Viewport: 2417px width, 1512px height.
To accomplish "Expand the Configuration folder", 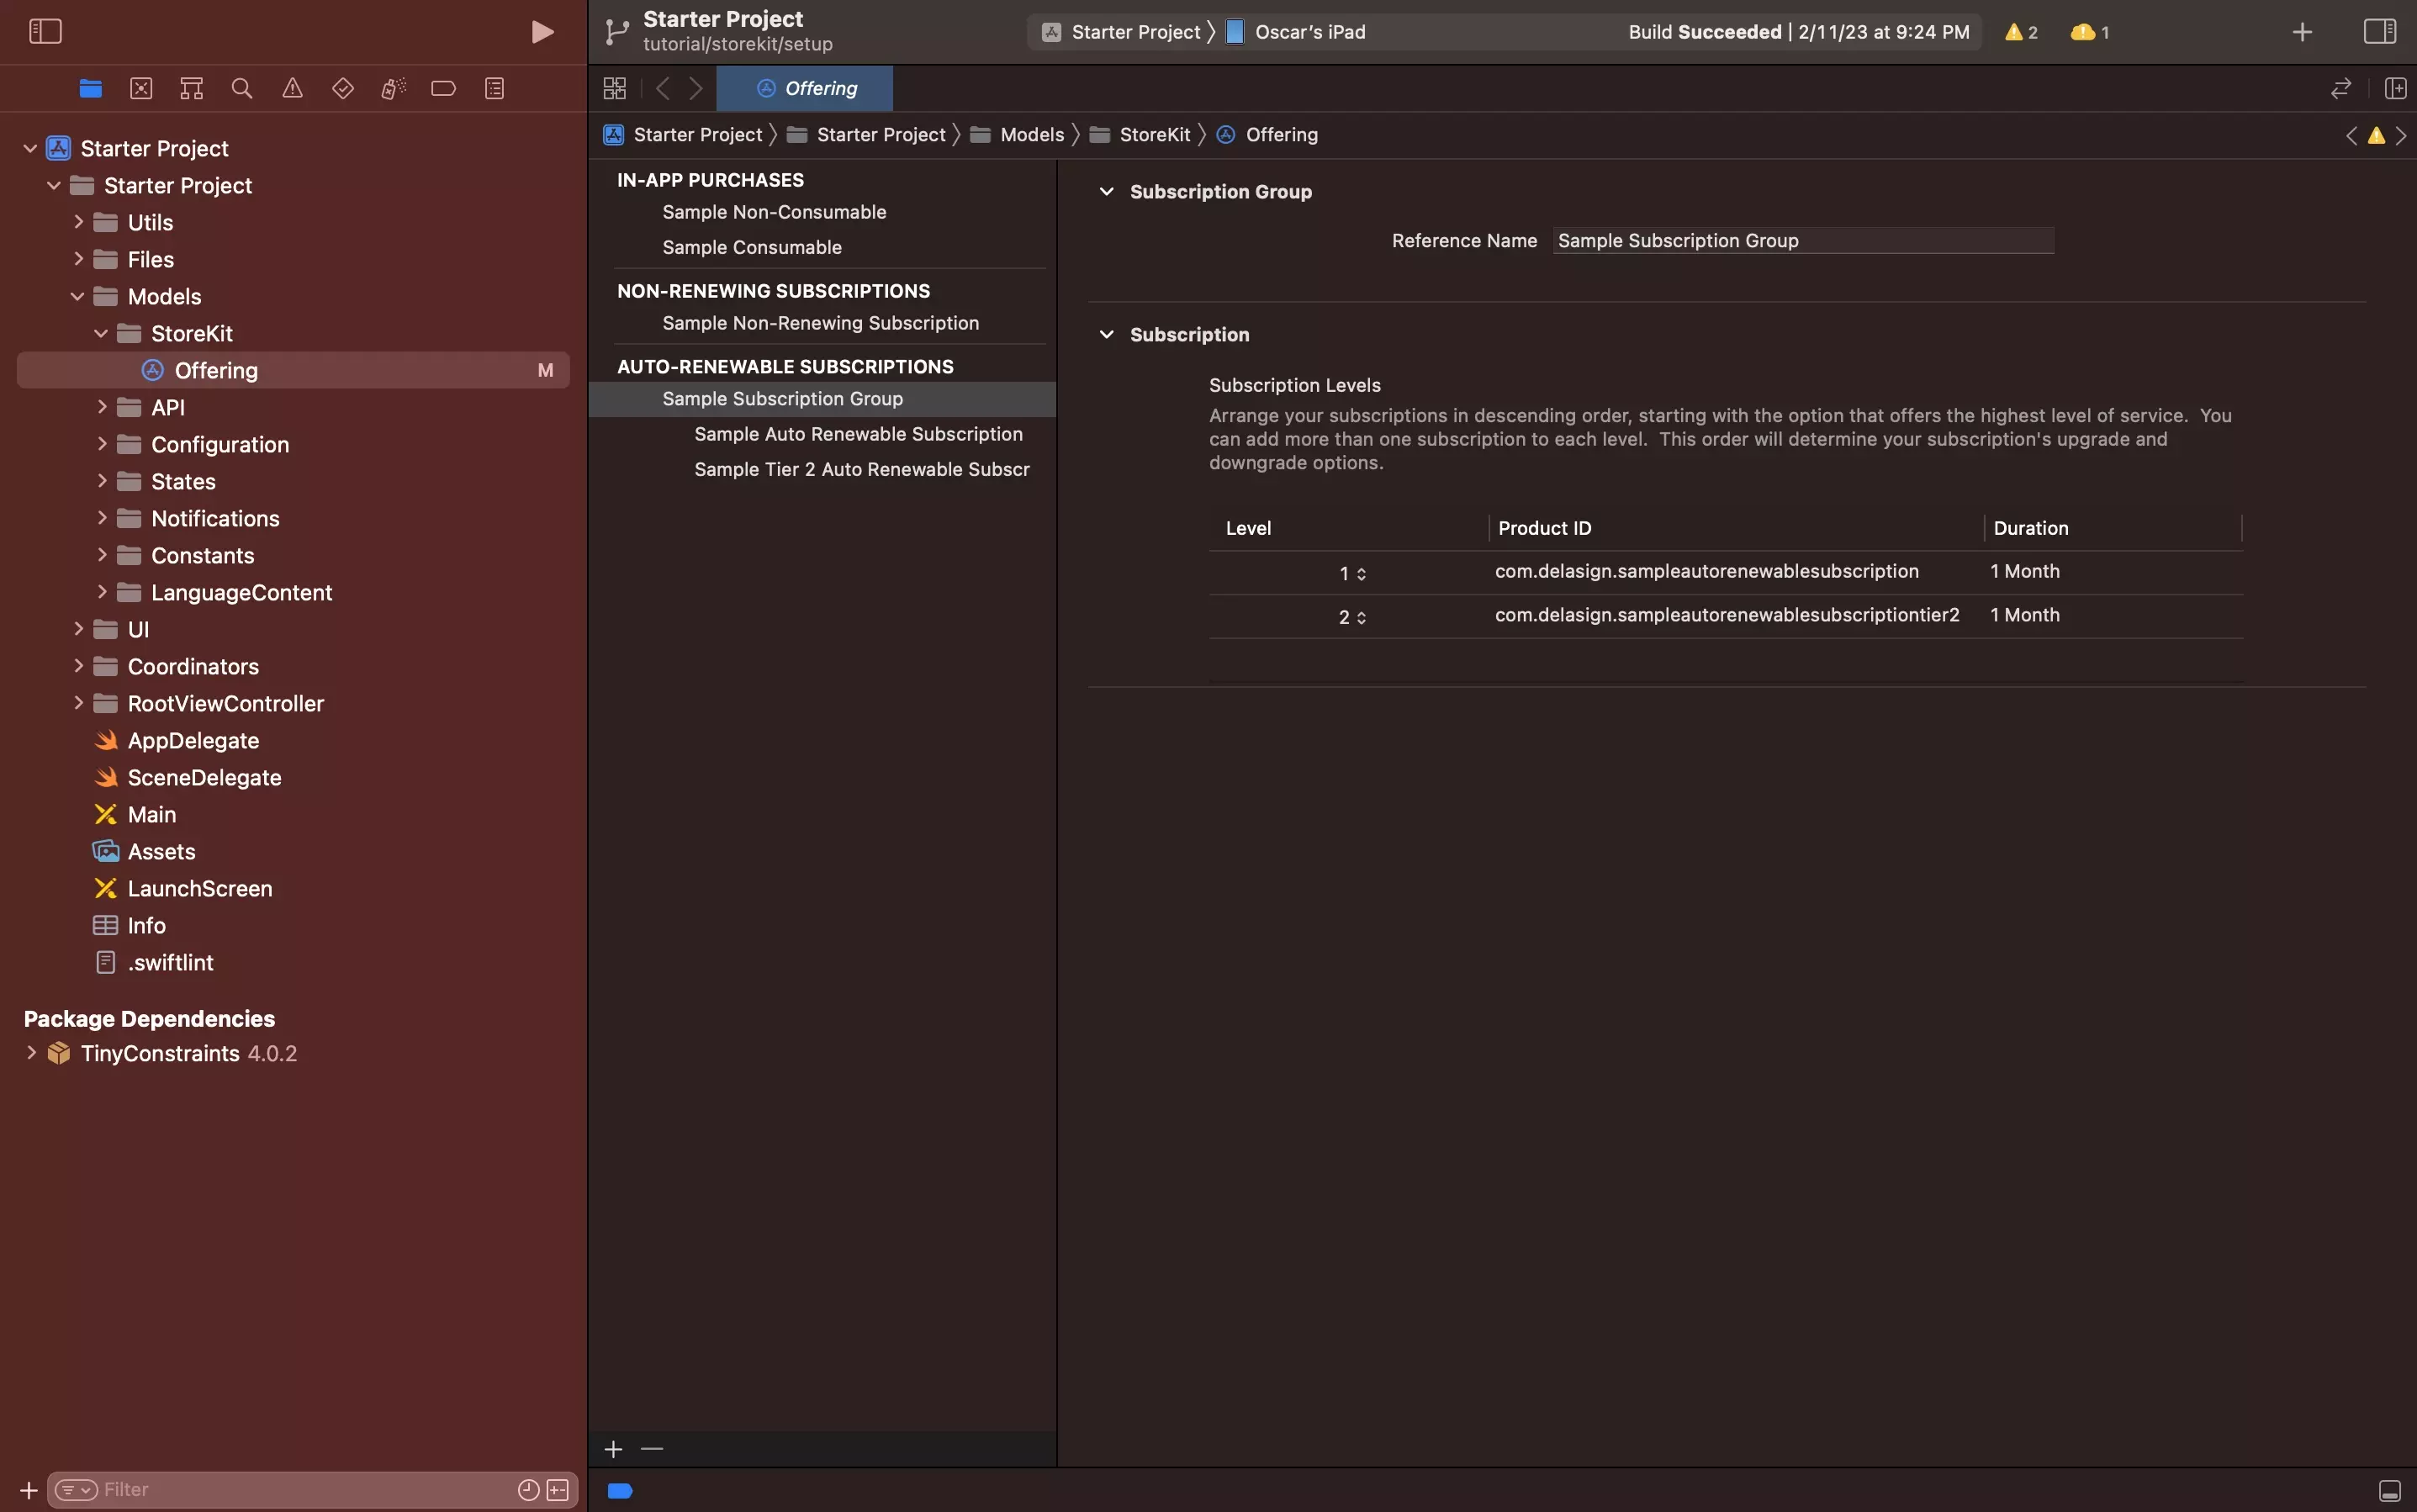I will pos(101,444).
